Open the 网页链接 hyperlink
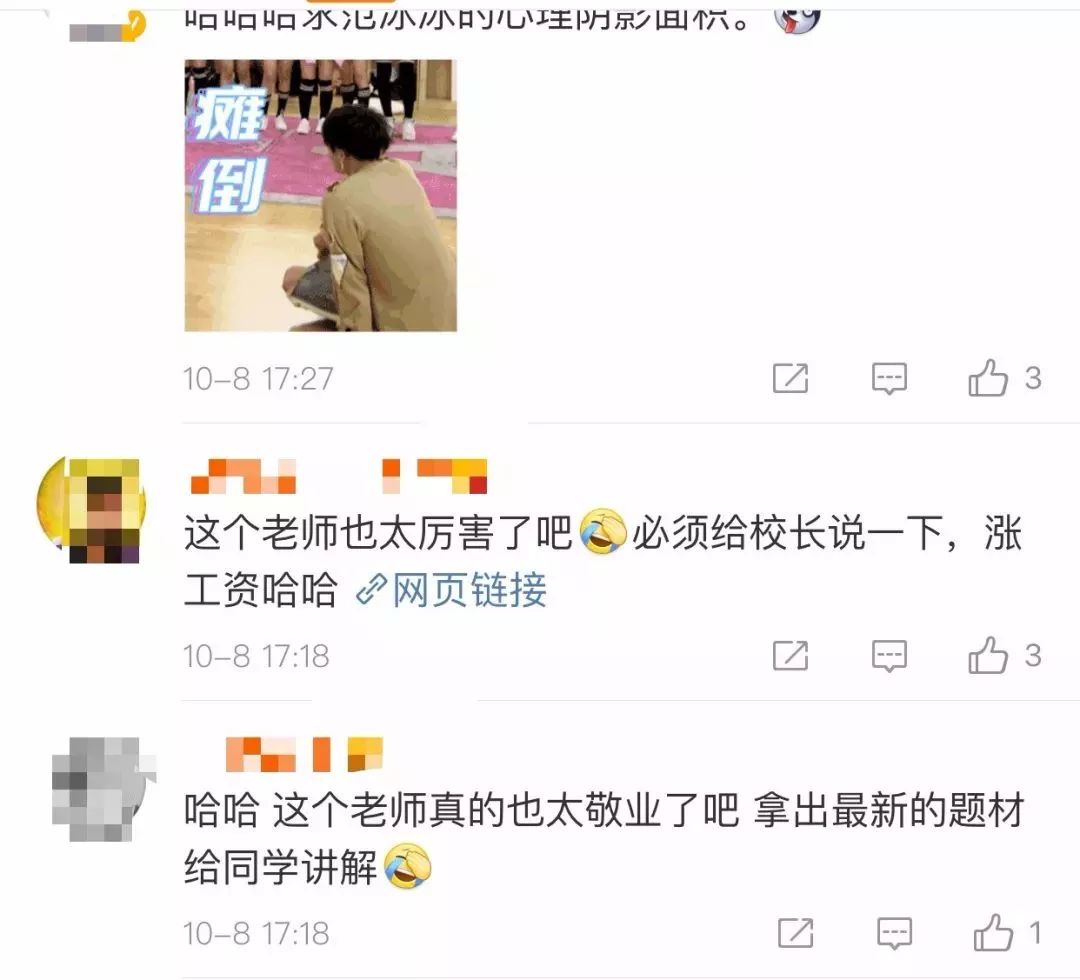Screen dimensions: 1080x980 click(x=451, y=590)
